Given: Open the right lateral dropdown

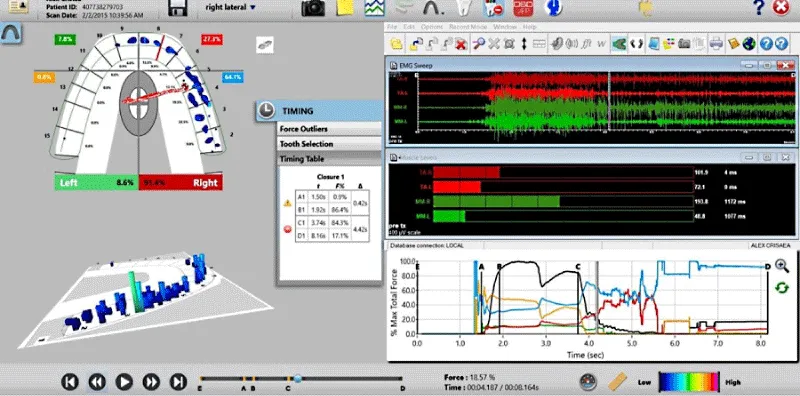Looking at the screenshot, I should (x=230, y=7).
